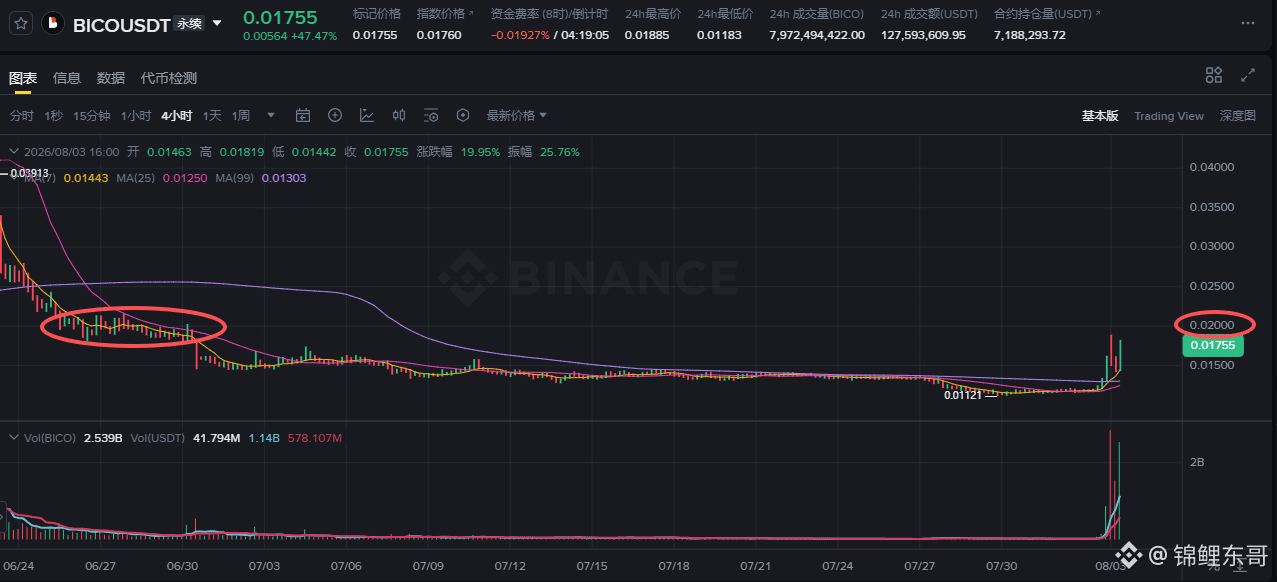1277x582 pixels.
Task: Click the 永续 perpetual contract badge
Action: point(188,23)
